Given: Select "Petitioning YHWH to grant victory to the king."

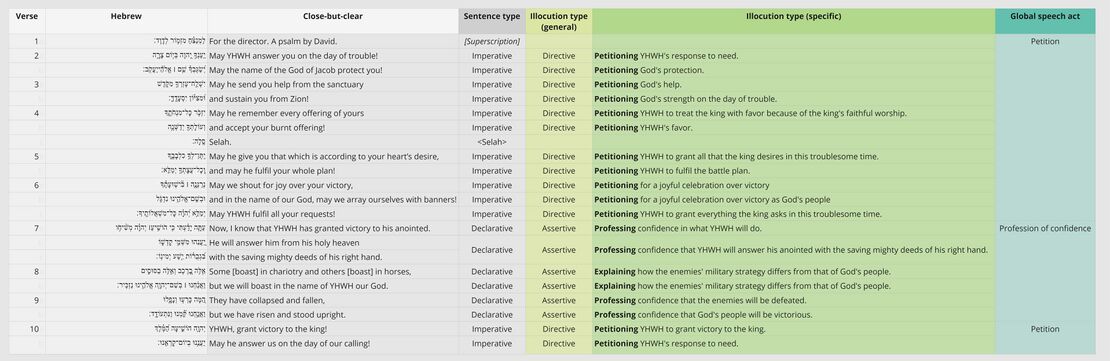Looking at the screenshot, I should (x=680, y=329).
